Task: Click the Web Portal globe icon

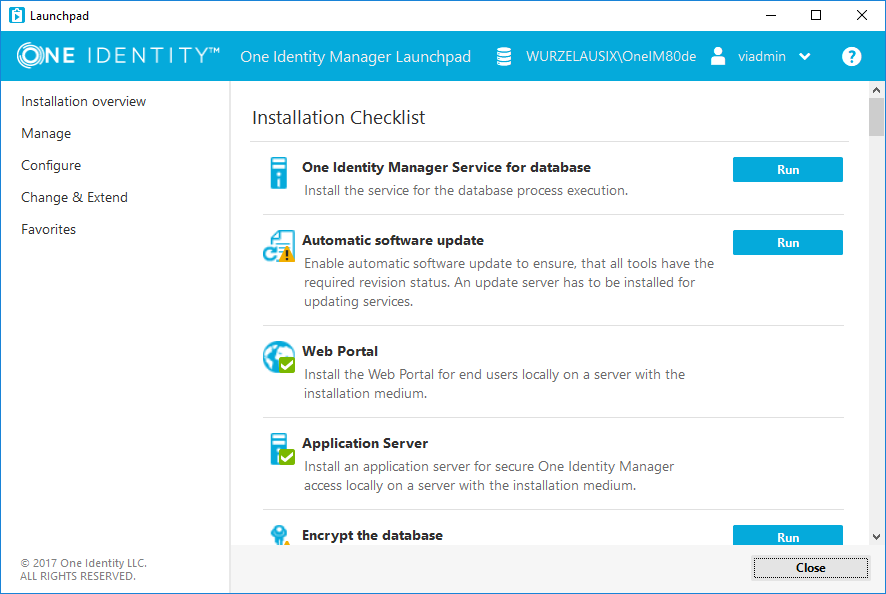Action: point(279,357)
